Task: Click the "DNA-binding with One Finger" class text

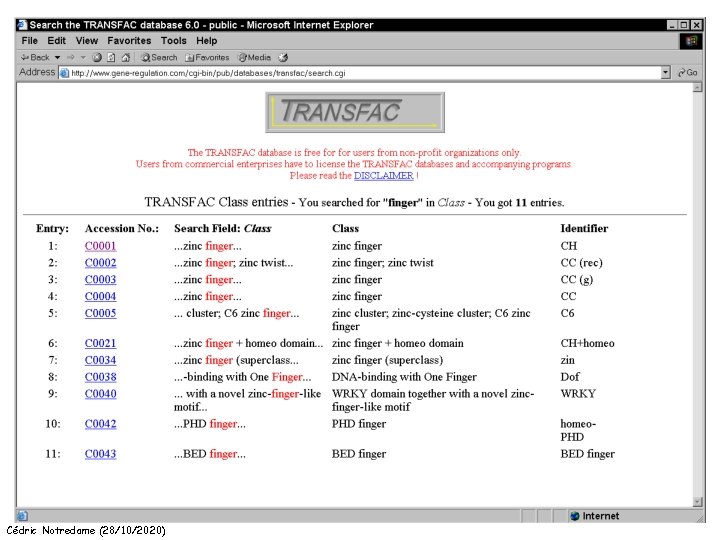Action: (404, 377)
